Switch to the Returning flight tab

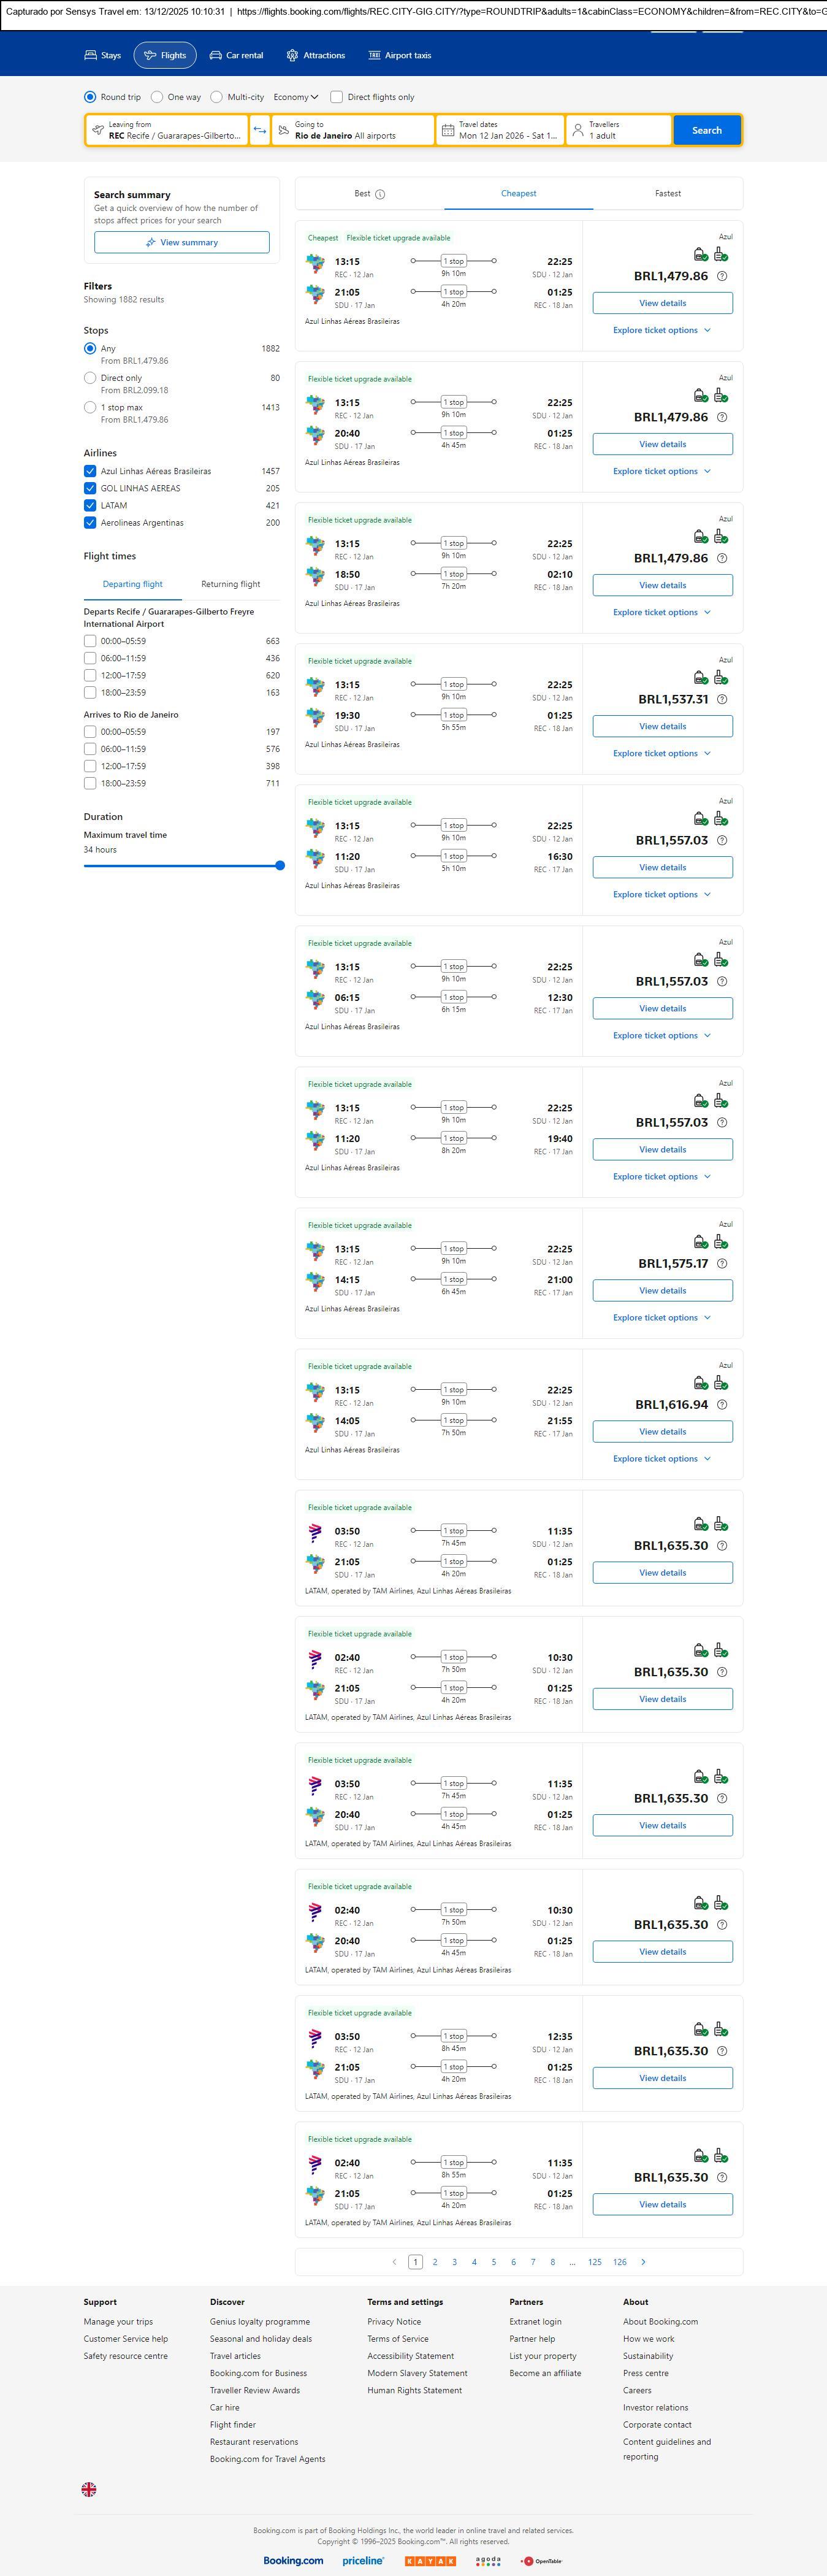(230, 584)
